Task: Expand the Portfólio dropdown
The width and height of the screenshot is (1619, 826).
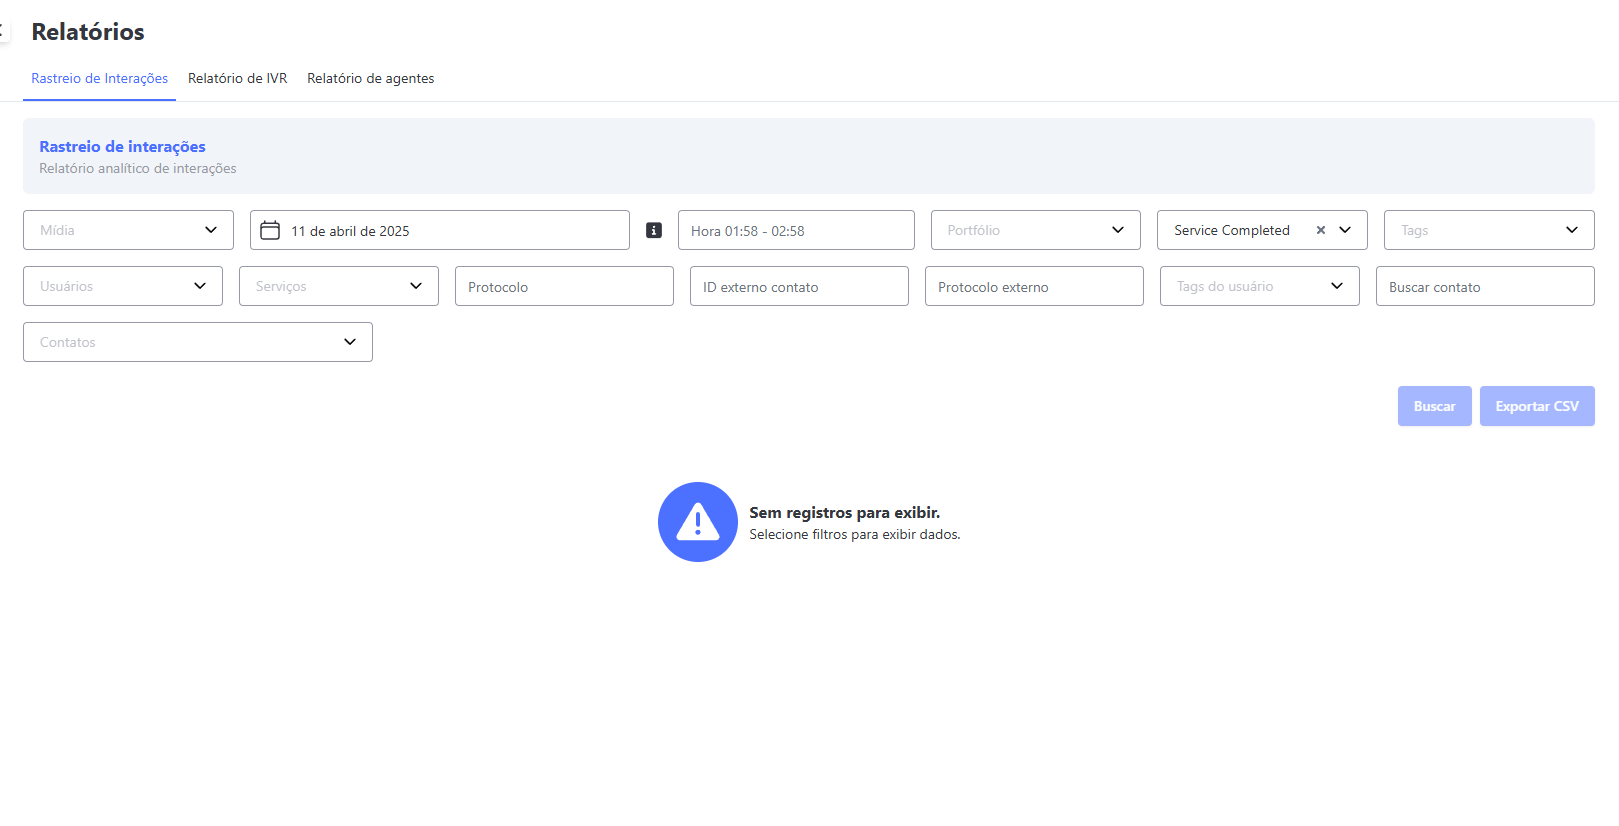Action: tap(1034, 230)
